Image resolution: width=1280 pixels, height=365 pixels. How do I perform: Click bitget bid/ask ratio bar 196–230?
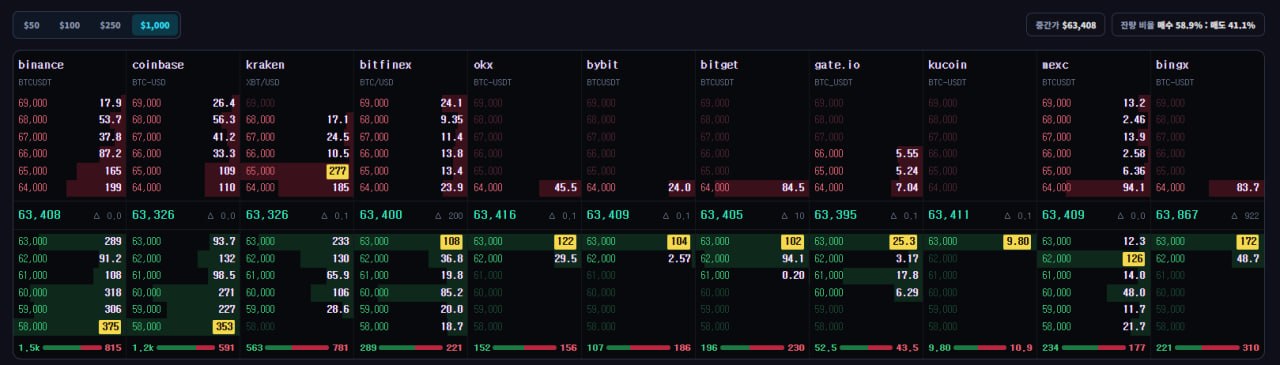pos(753,347)
